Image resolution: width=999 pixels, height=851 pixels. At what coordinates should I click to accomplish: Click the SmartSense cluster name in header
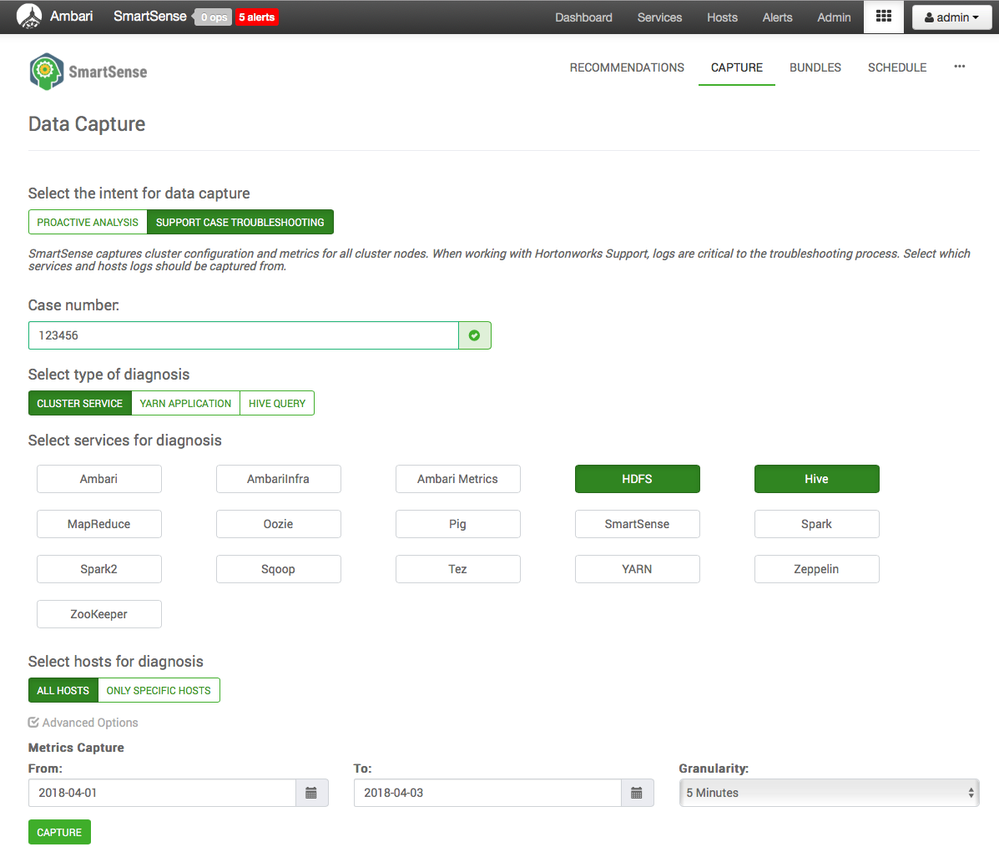(150, 17)
